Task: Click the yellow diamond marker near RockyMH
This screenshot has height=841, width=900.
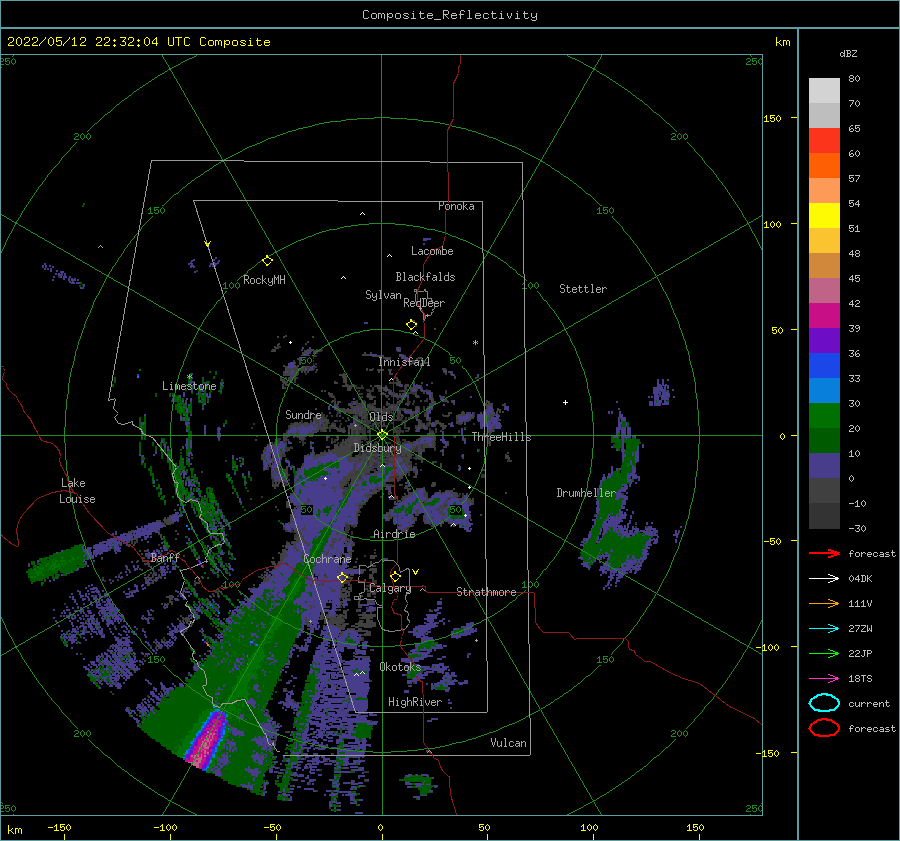Action: [267, 261]
